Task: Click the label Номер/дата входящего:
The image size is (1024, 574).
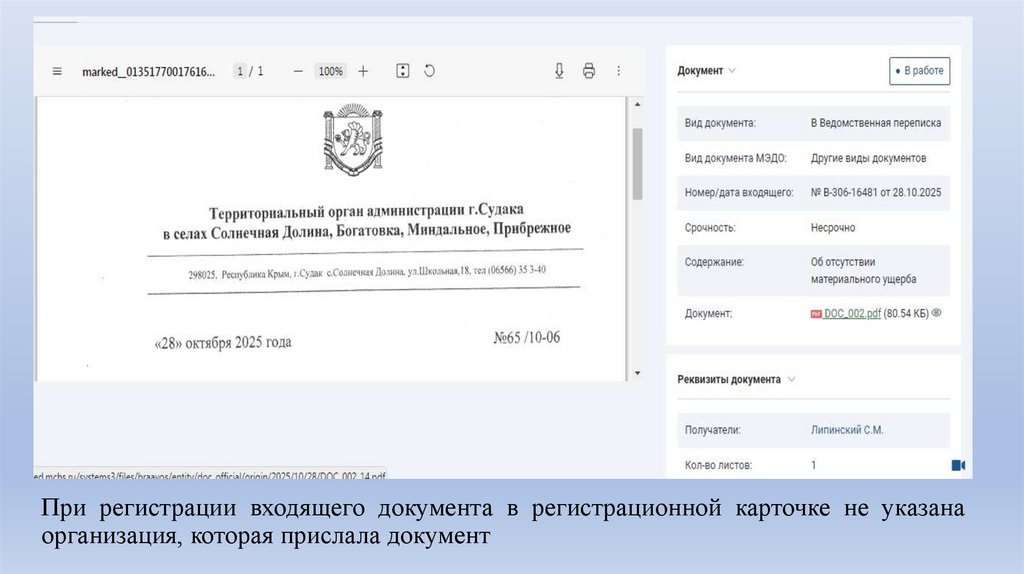Action: [739, 193]
